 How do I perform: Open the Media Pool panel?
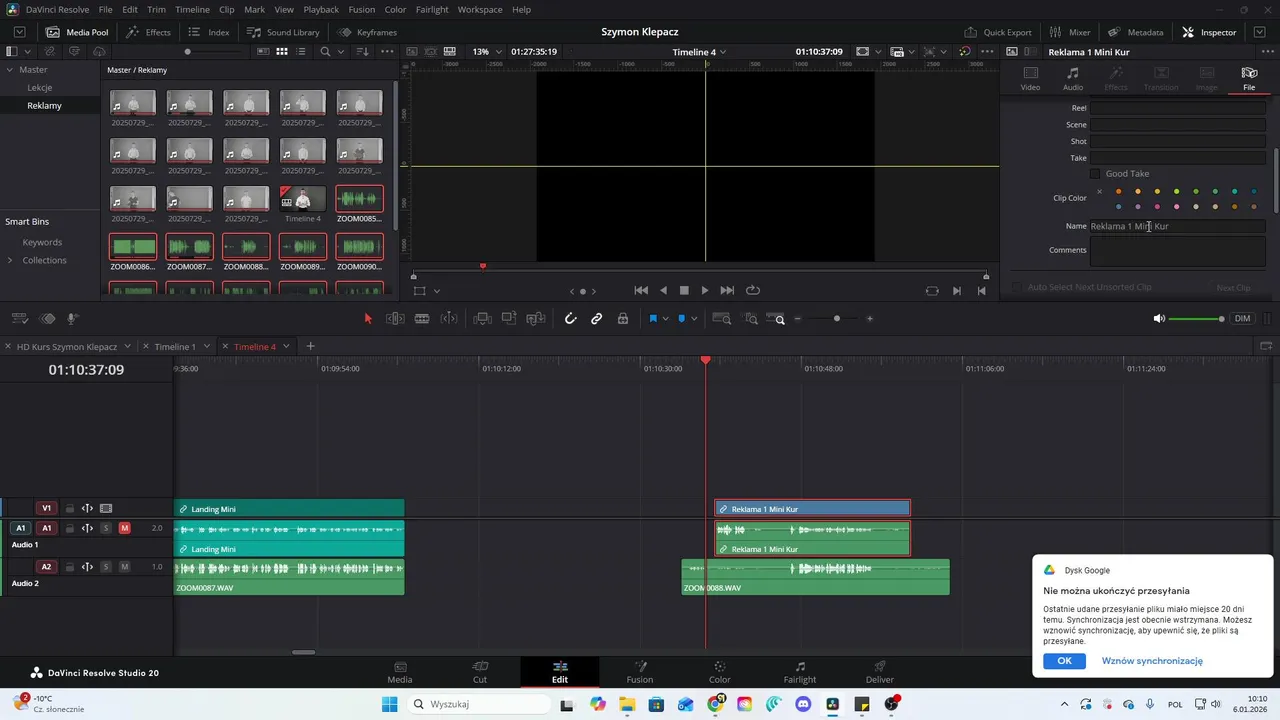[77, 32]
